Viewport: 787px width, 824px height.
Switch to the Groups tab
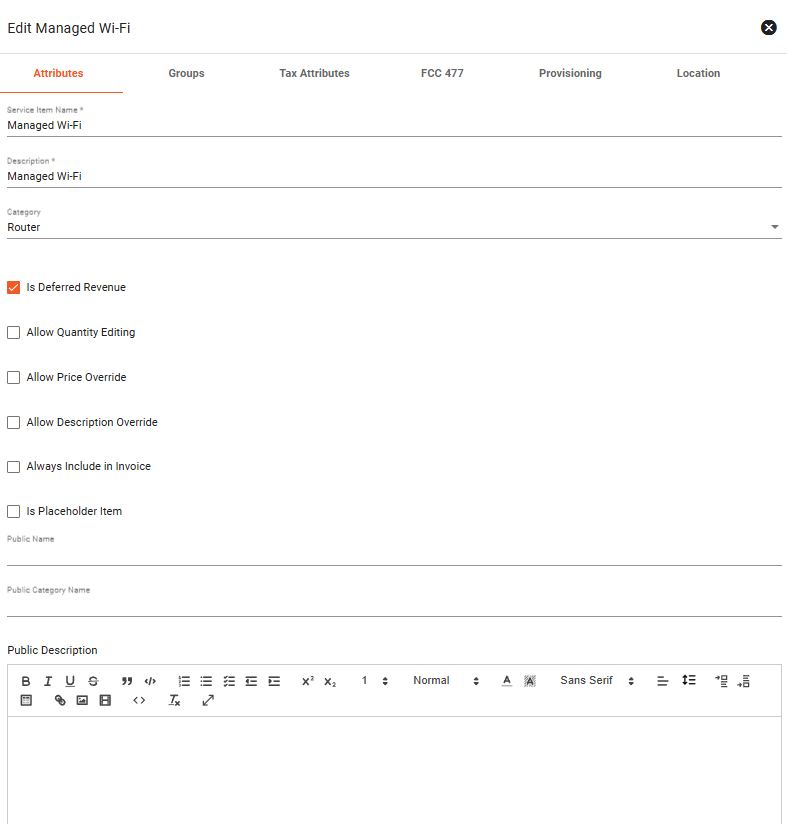(x=187, y=73)
